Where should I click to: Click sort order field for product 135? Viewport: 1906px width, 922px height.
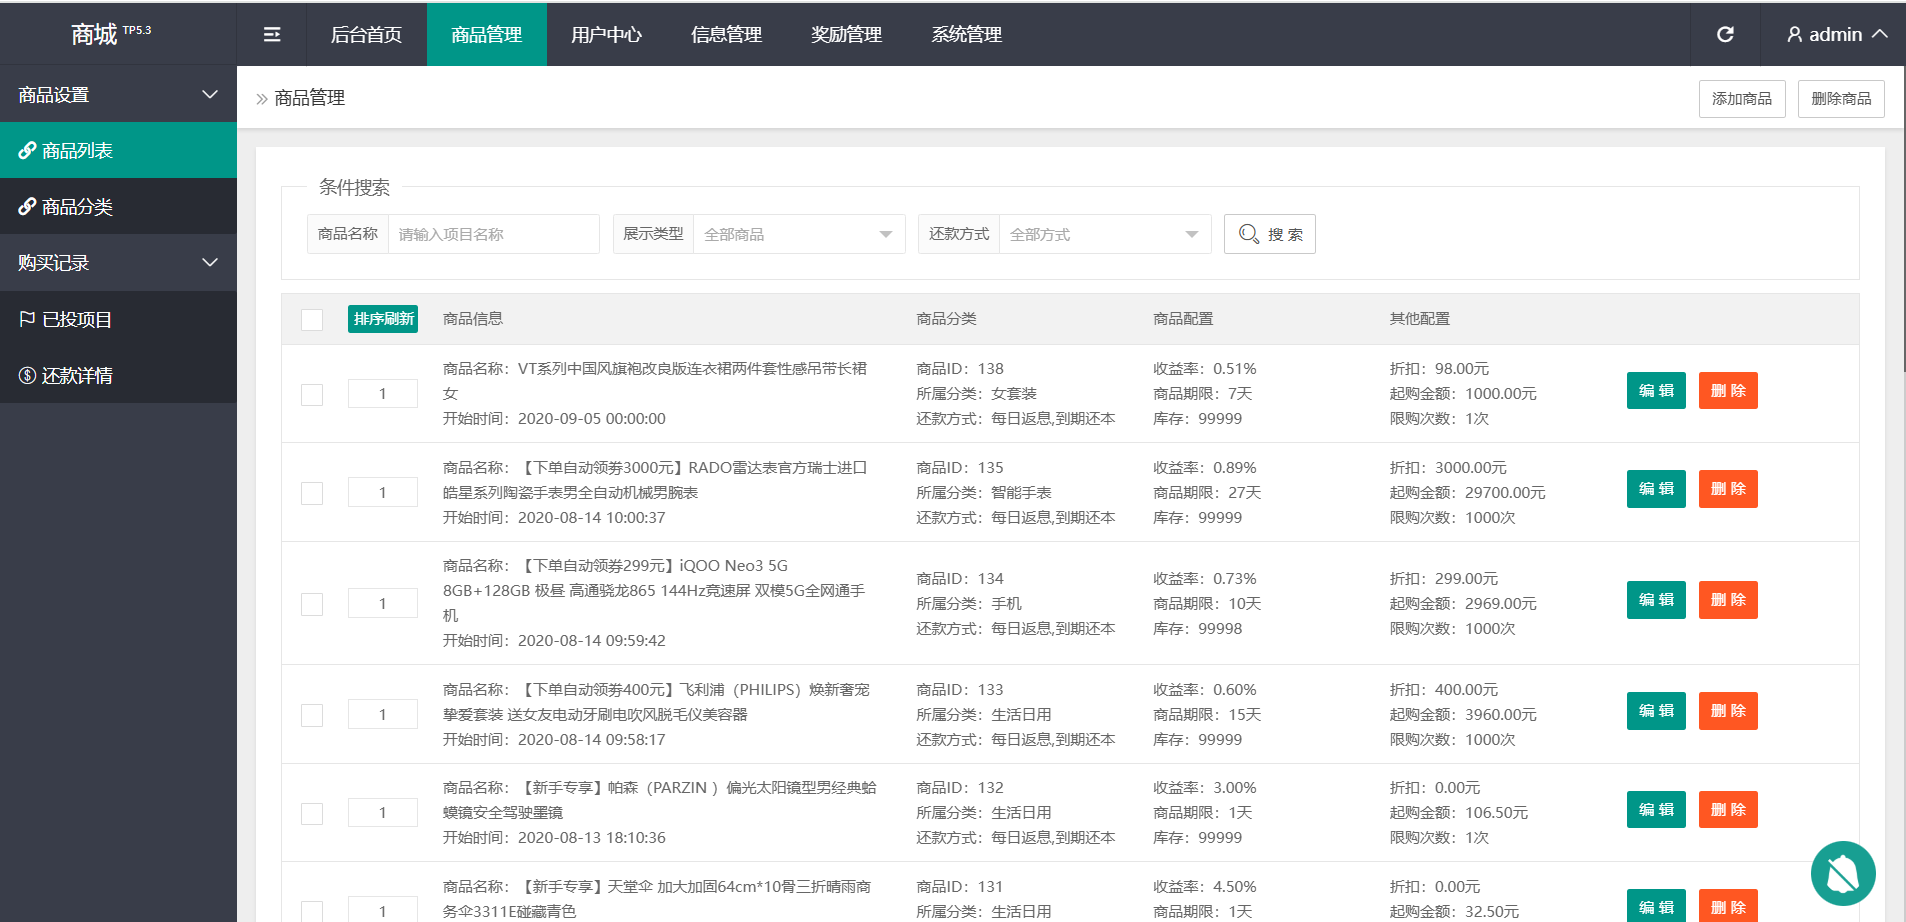383,493
